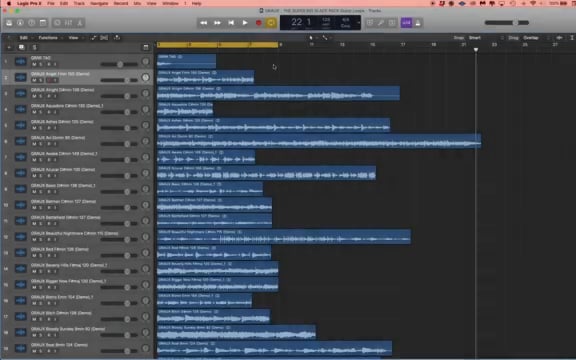Toggle Catch Playhead icon in the tracks menu bar
Image resolution: width=576 pixels, height=360 pixels.
(x=117, y=37)
